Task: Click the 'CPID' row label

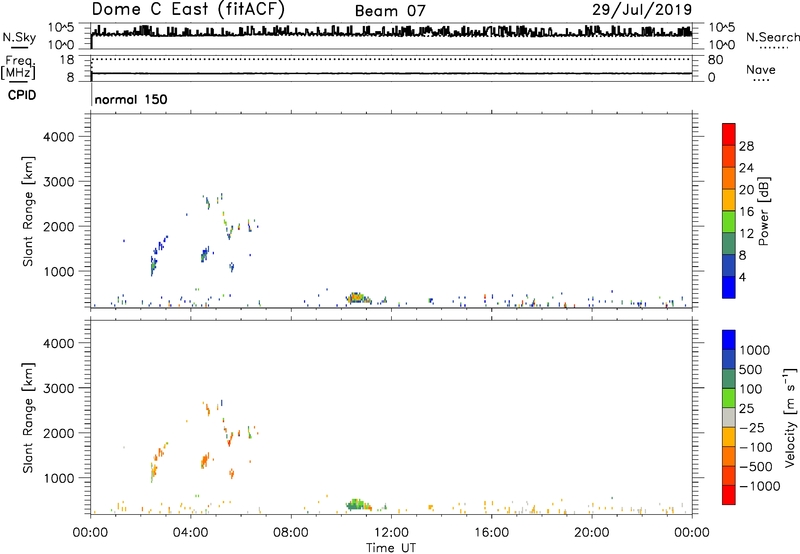Action: (22, 95)
